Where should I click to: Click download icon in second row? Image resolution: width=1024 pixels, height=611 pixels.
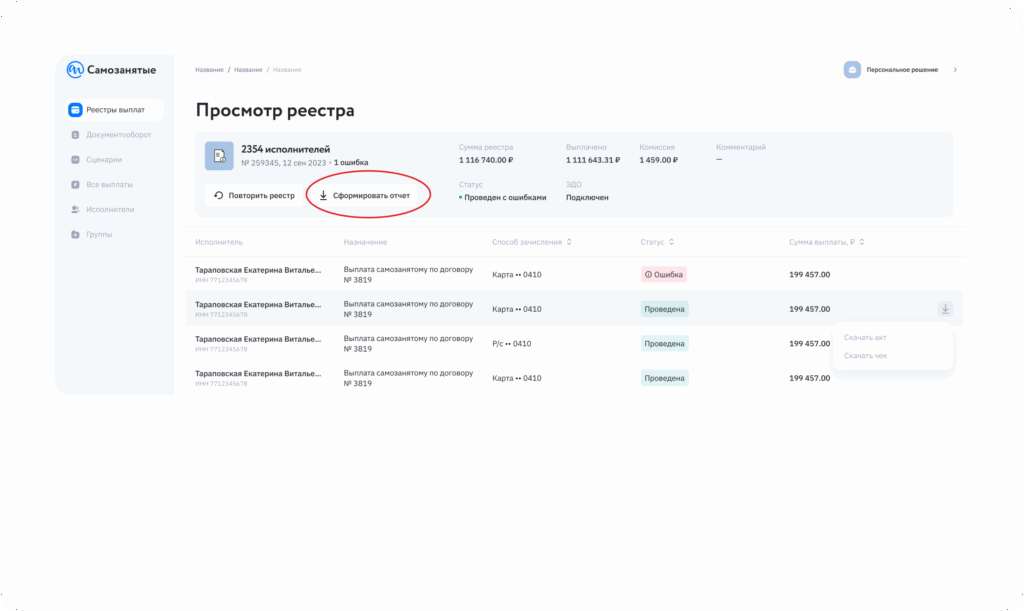(945, 309)
